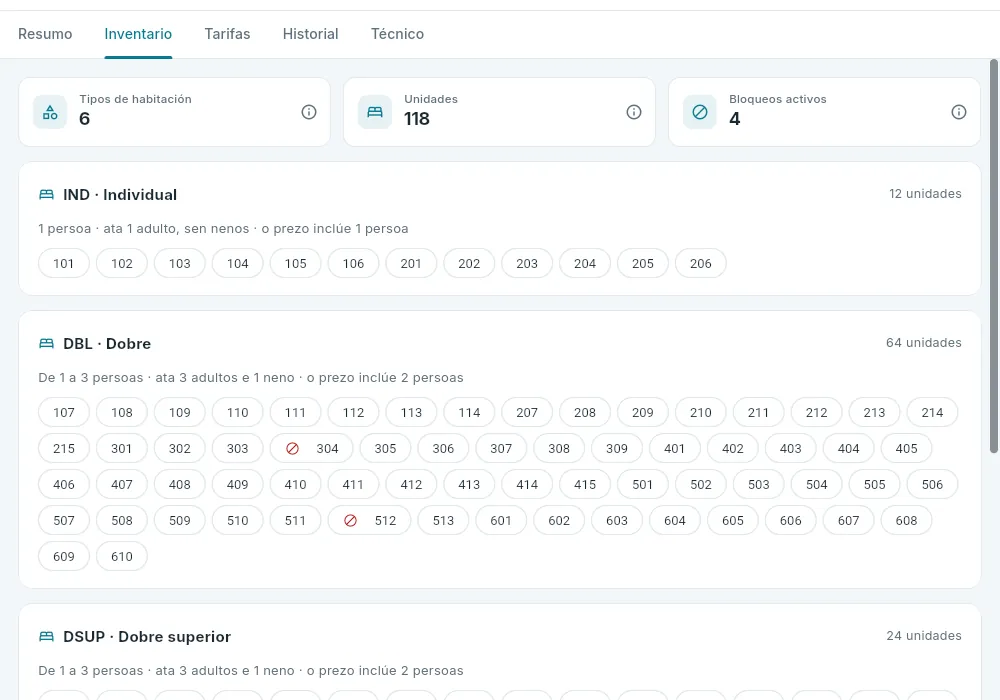Click room chip 401
The width and height of the screenshot is (1000, 700).
pos(675,449)
